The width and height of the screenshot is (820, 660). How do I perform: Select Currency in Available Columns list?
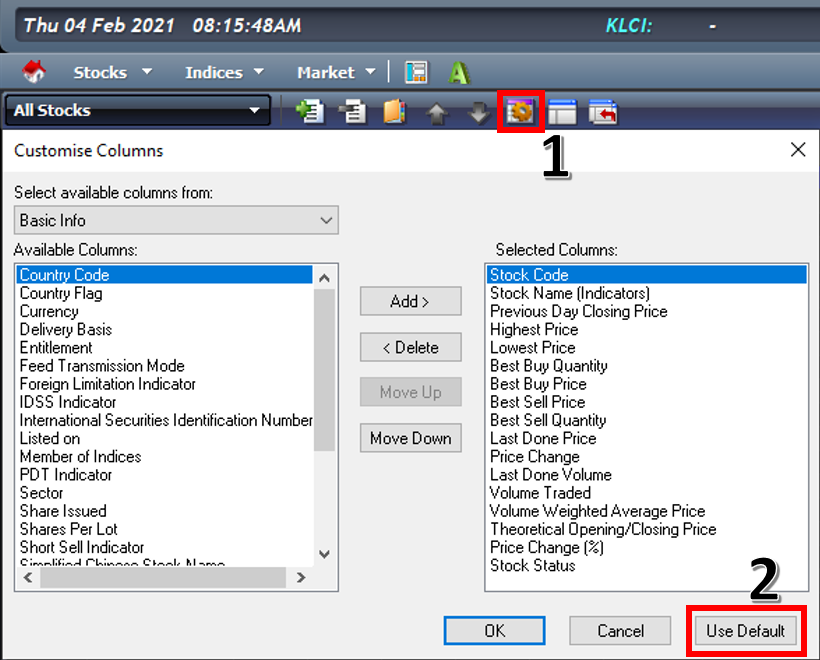coord(49,311)
